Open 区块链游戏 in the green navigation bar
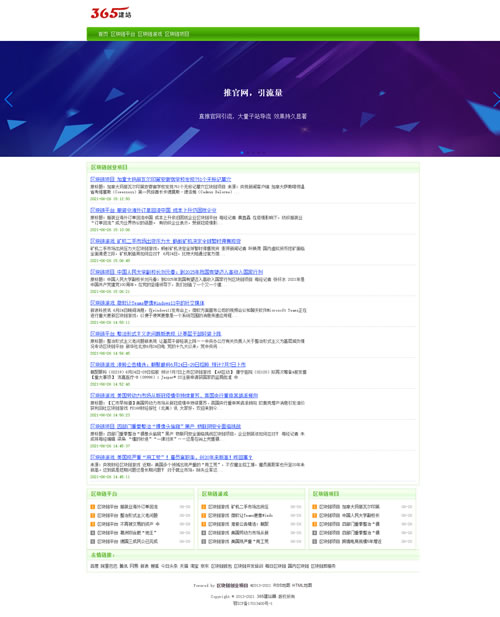This screenshot has width=500, height=617. [150, 34]
